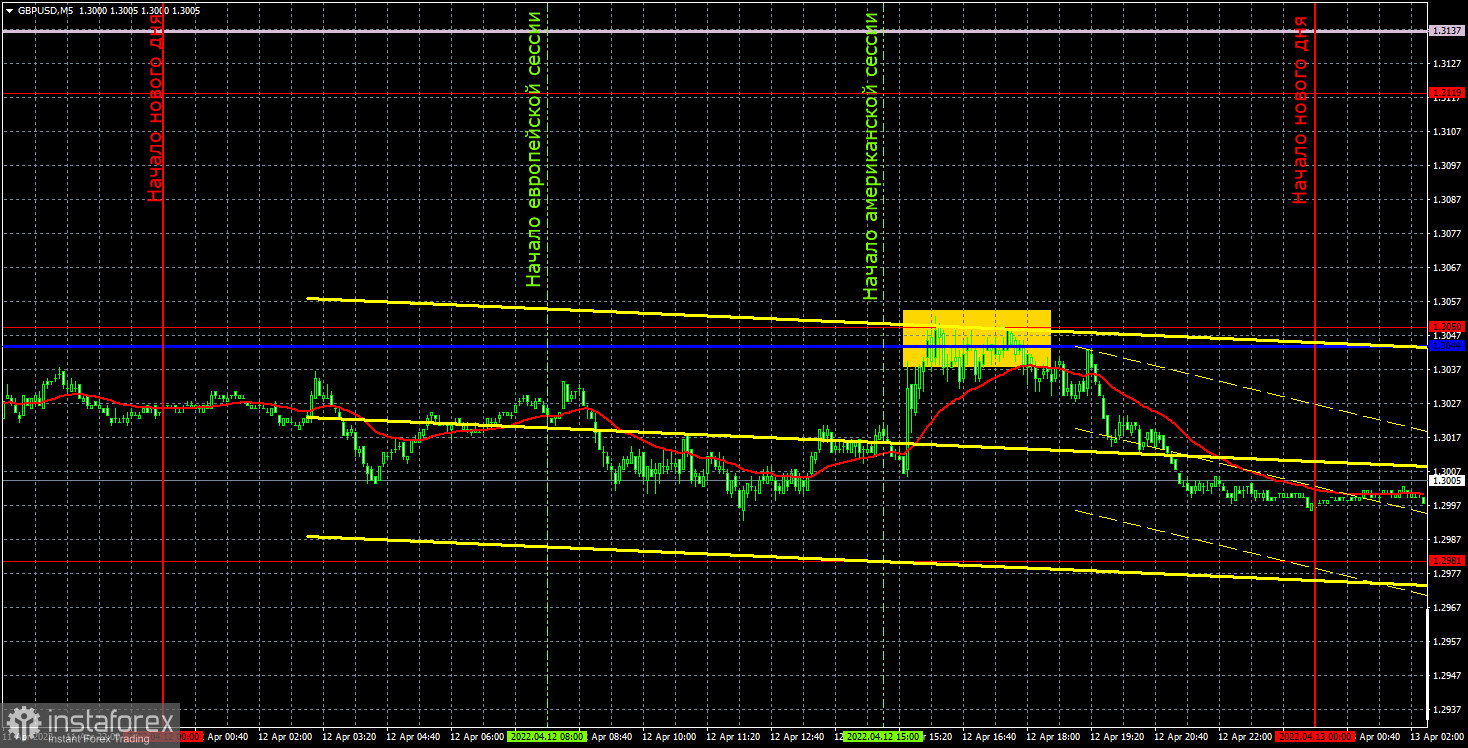The width and height of the screenshot is (1468, 748).
Task: Select the red 1.3119 price label
Action: (1446, 93)
